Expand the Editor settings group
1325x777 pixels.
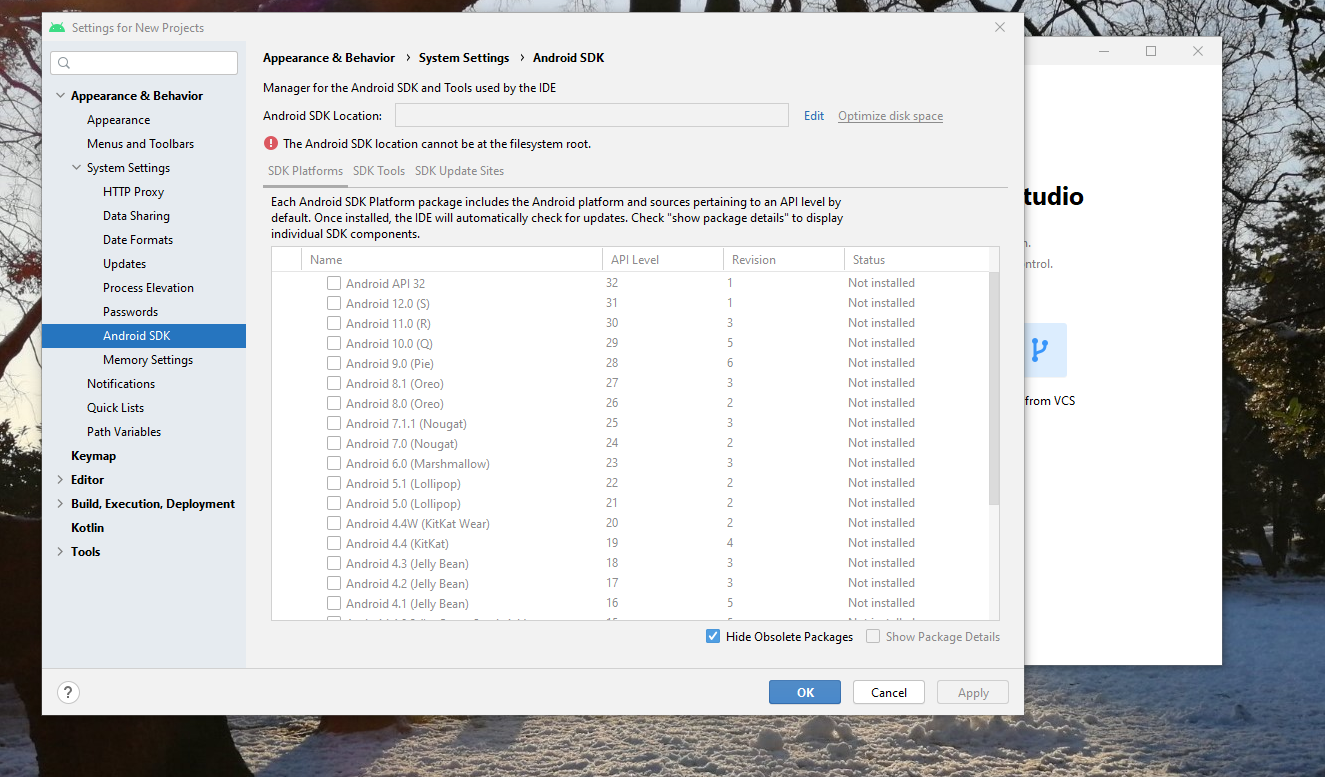click(x=60, y=480)
